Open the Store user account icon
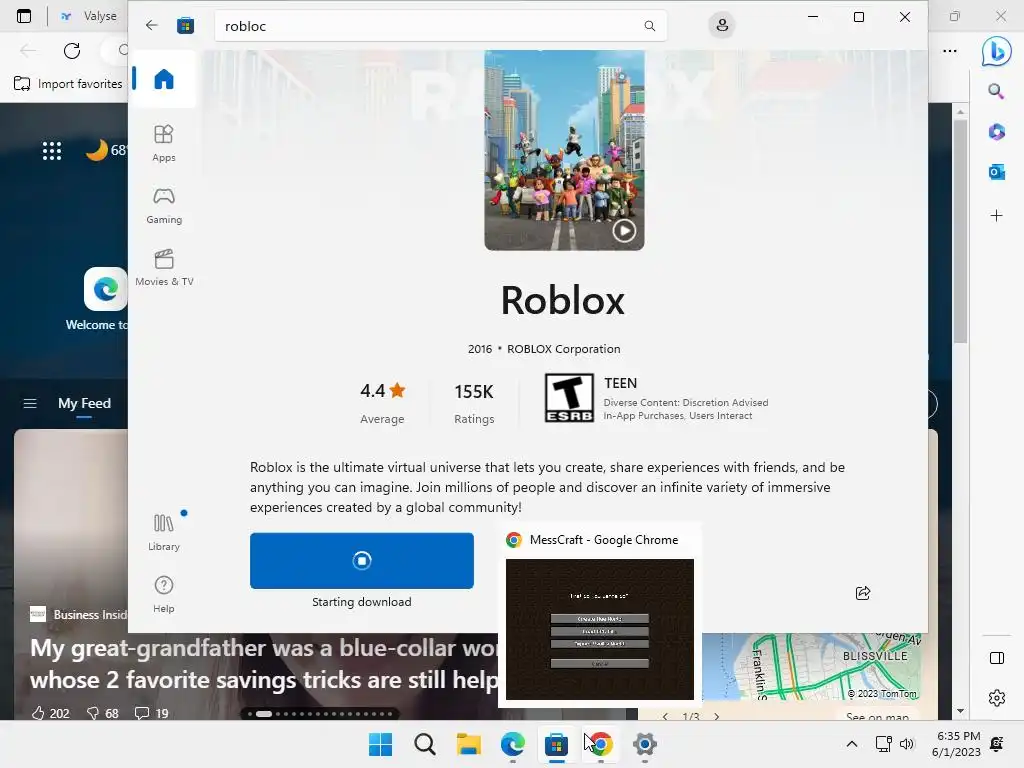 [722, 25]
